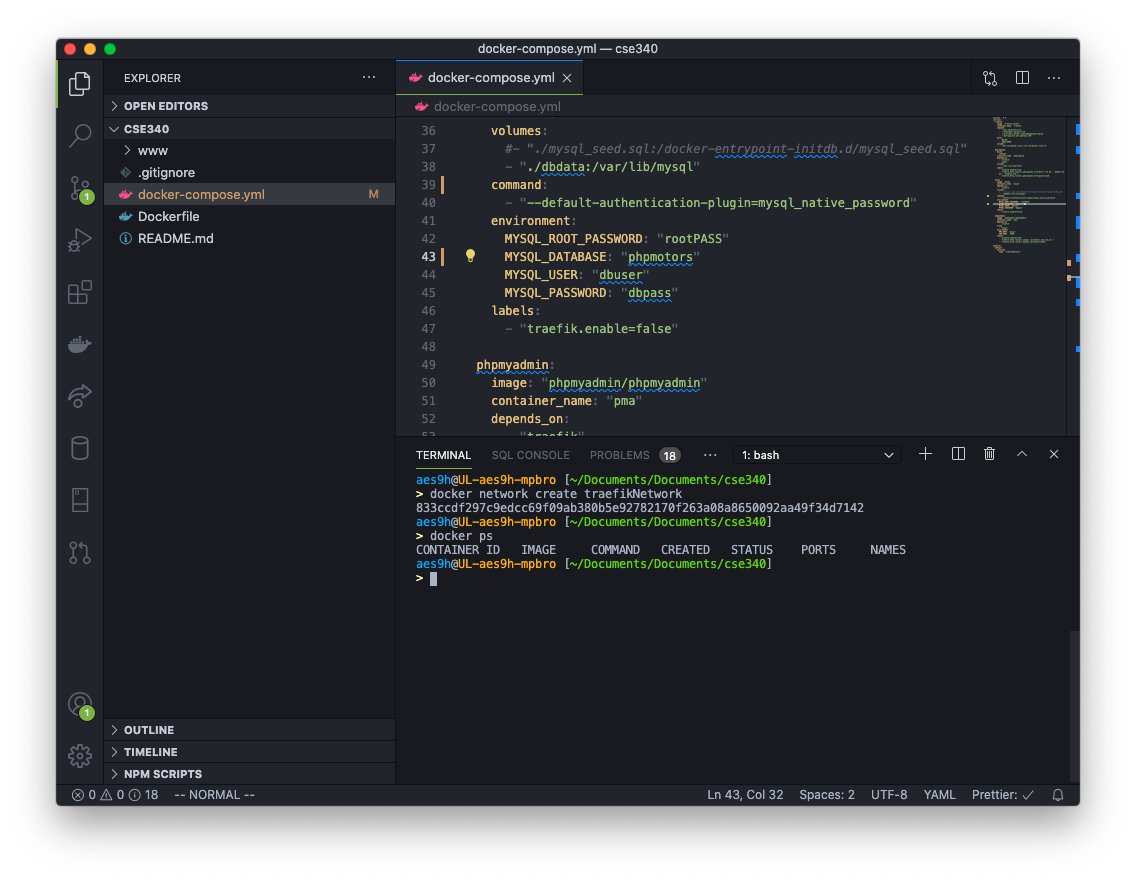Open the Docker extension panel
Viewport: 1136px width, 880px height.
point(80,344)
